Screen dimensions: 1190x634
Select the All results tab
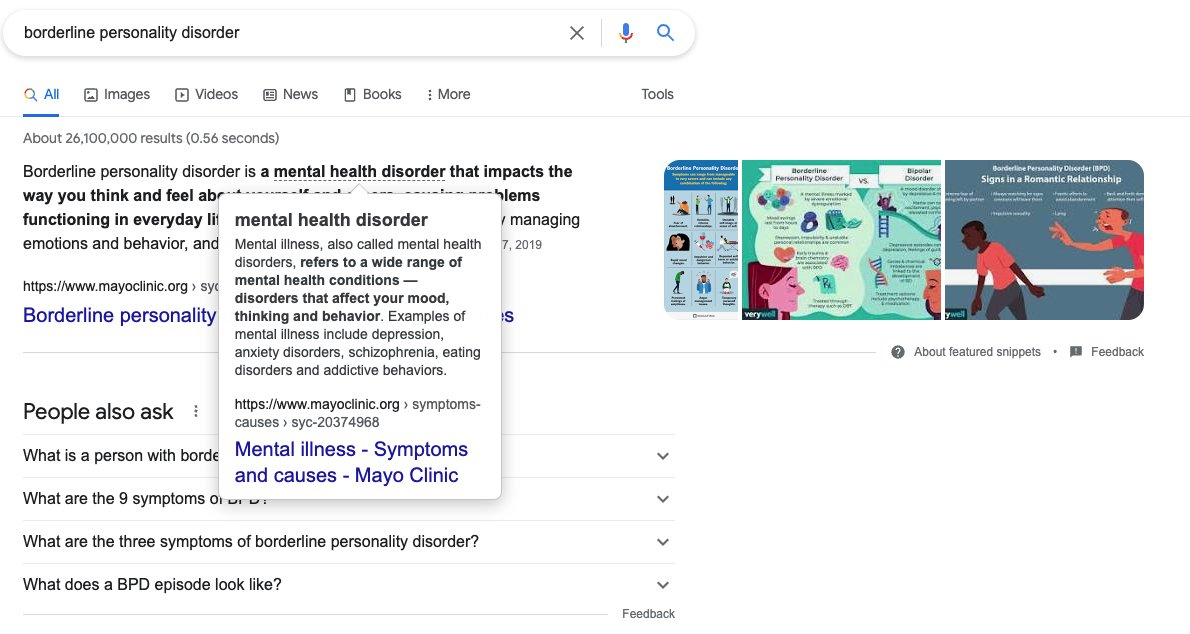click(x=41, y=93)
